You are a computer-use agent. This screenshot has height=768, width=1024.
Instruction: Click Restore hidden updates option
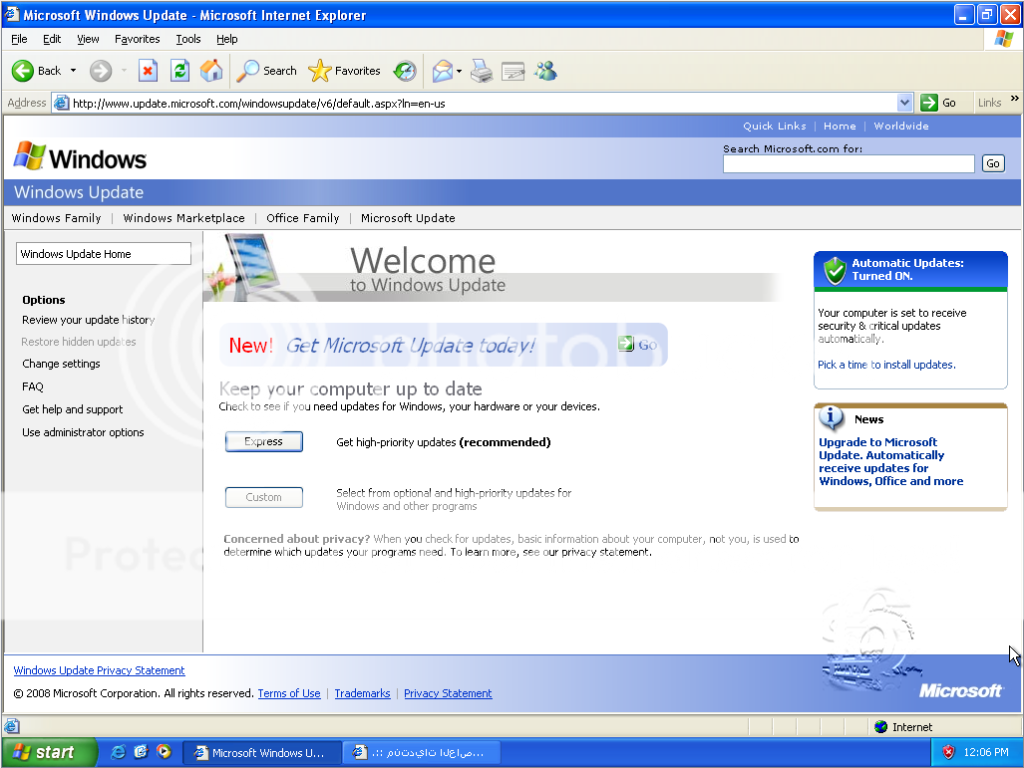[x=78, y=342]
